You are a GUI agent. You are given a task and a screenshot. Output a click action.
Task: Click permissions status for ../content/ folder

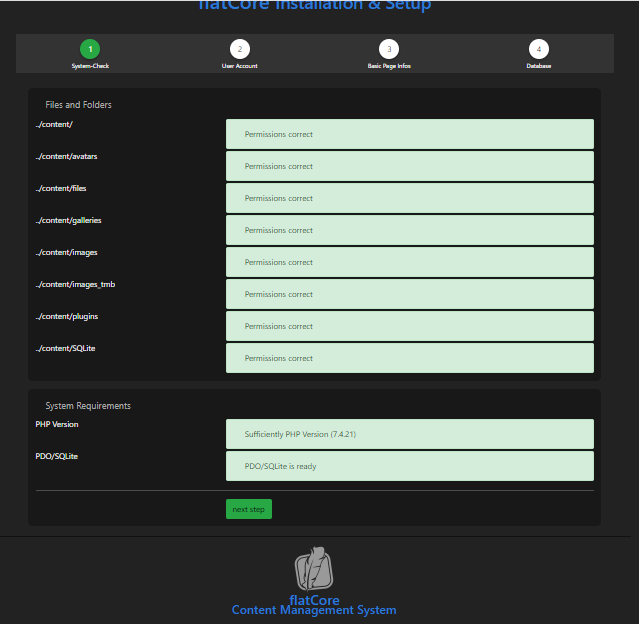[409, 134]
